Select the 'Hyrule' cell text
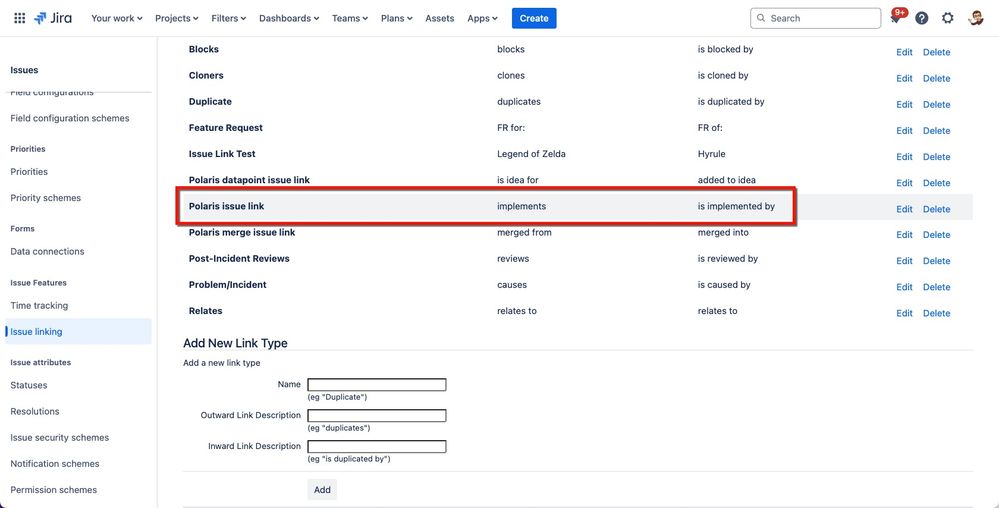Viewport: 999px width, 508px height. click(x=712, y=154)
